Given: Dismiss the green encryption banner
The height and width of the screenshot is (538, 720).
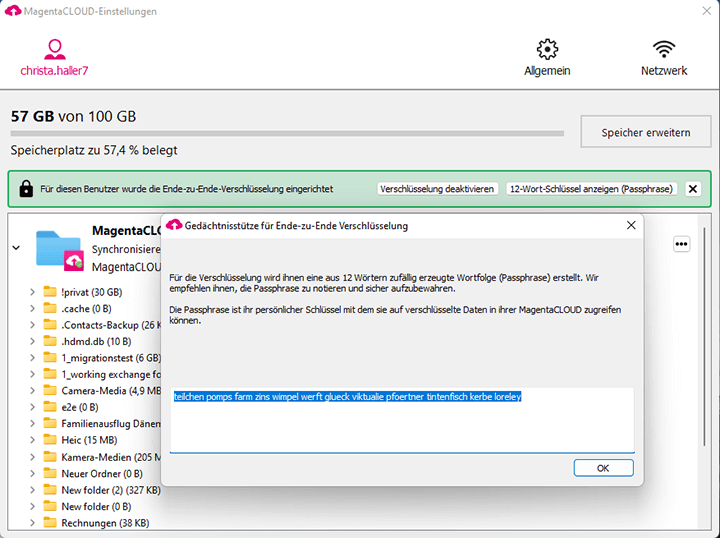Looking at the screenshot, I should [693, 189].
